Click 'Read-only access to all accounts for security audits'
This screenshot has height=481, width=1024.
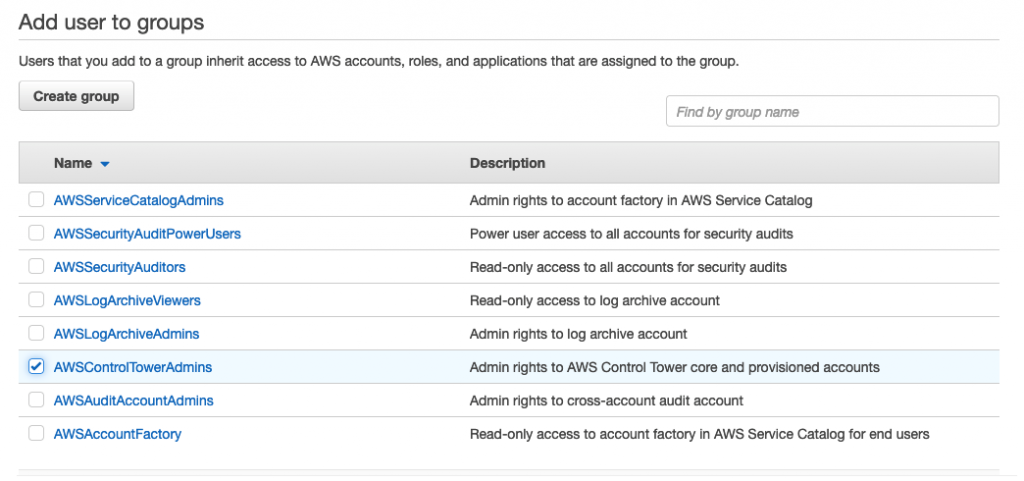point(628,267)
